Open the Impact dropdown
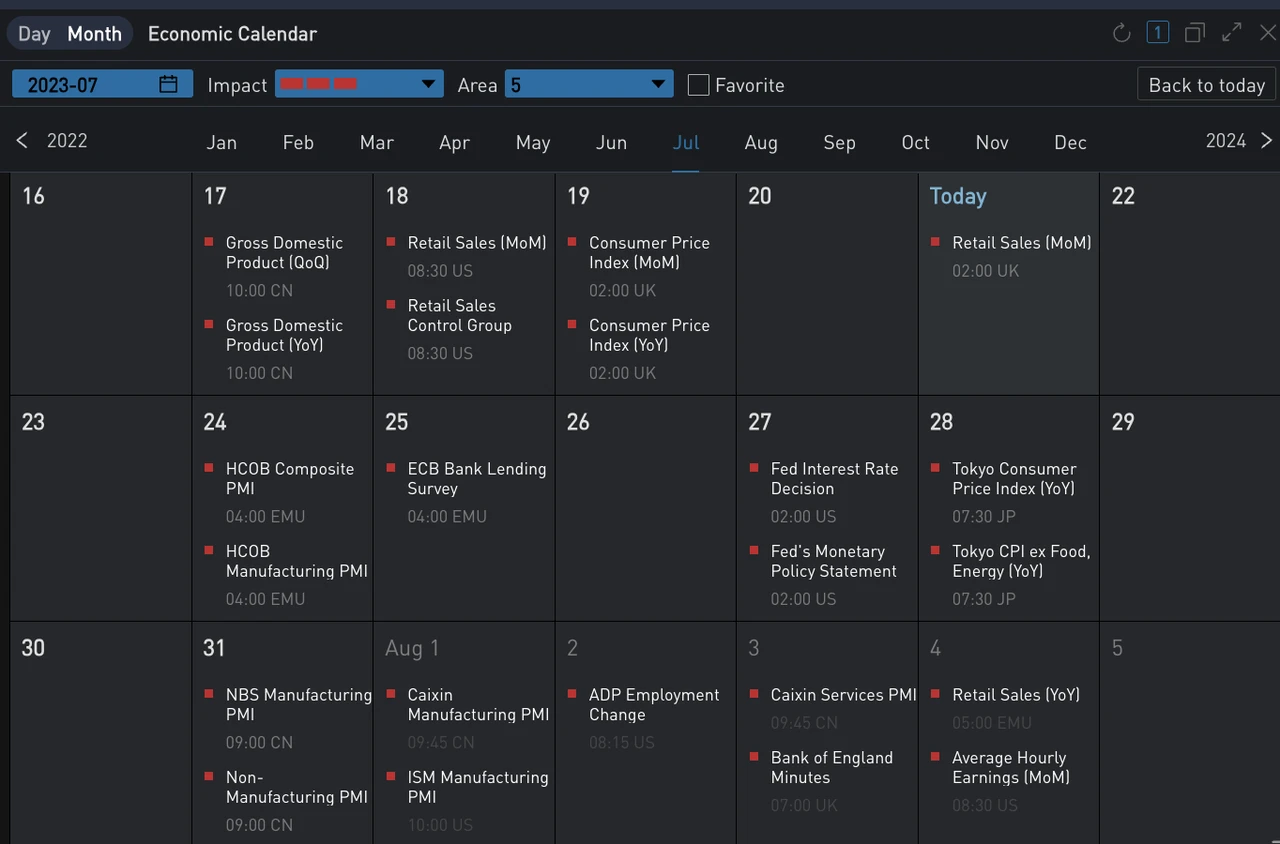This screenshot has height=844, width=1280. [x=359, y=84]
